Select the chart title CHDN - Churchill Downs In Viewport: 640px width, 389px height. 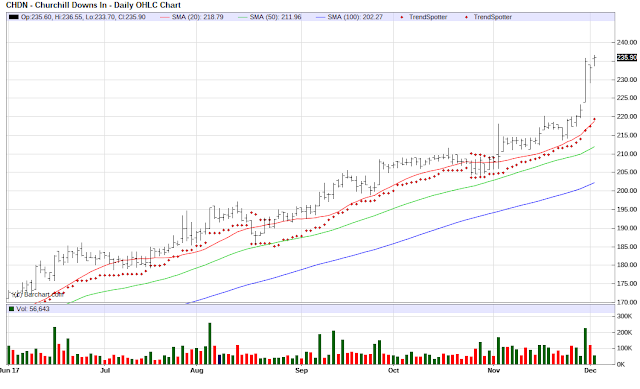coord(56,5)
